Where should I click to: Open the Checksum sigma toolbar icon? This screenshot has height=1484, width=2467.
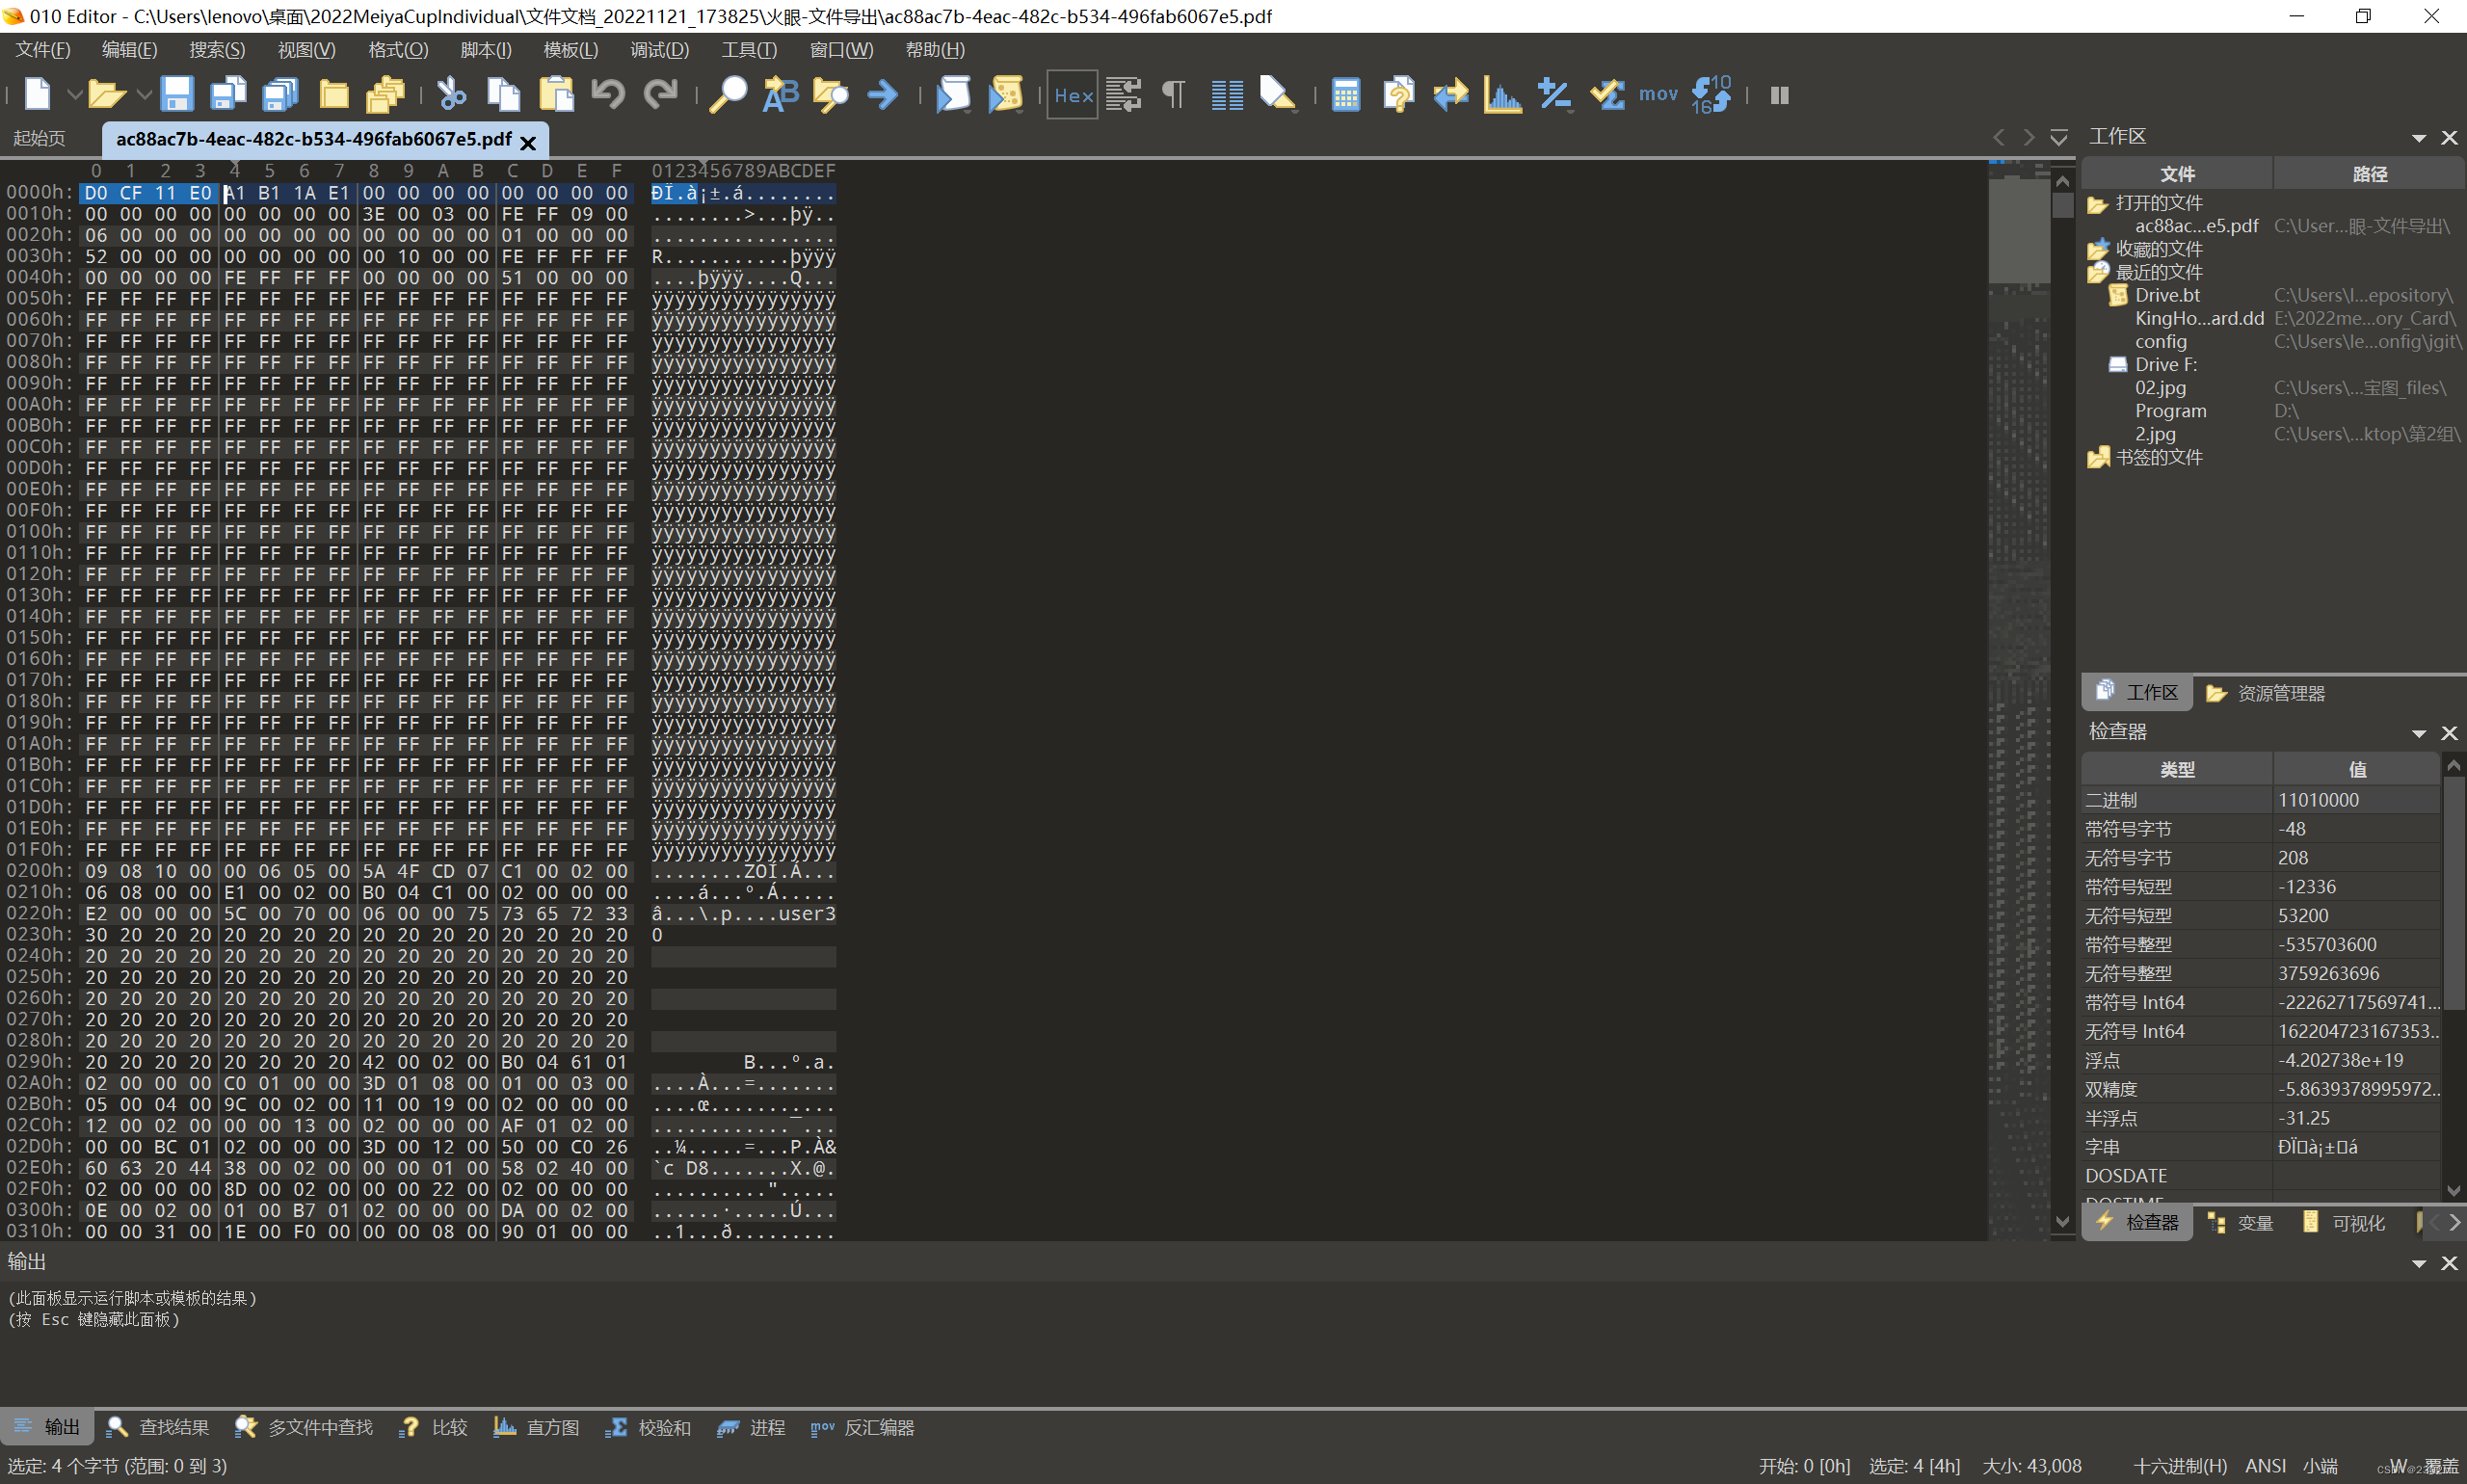1606,95
